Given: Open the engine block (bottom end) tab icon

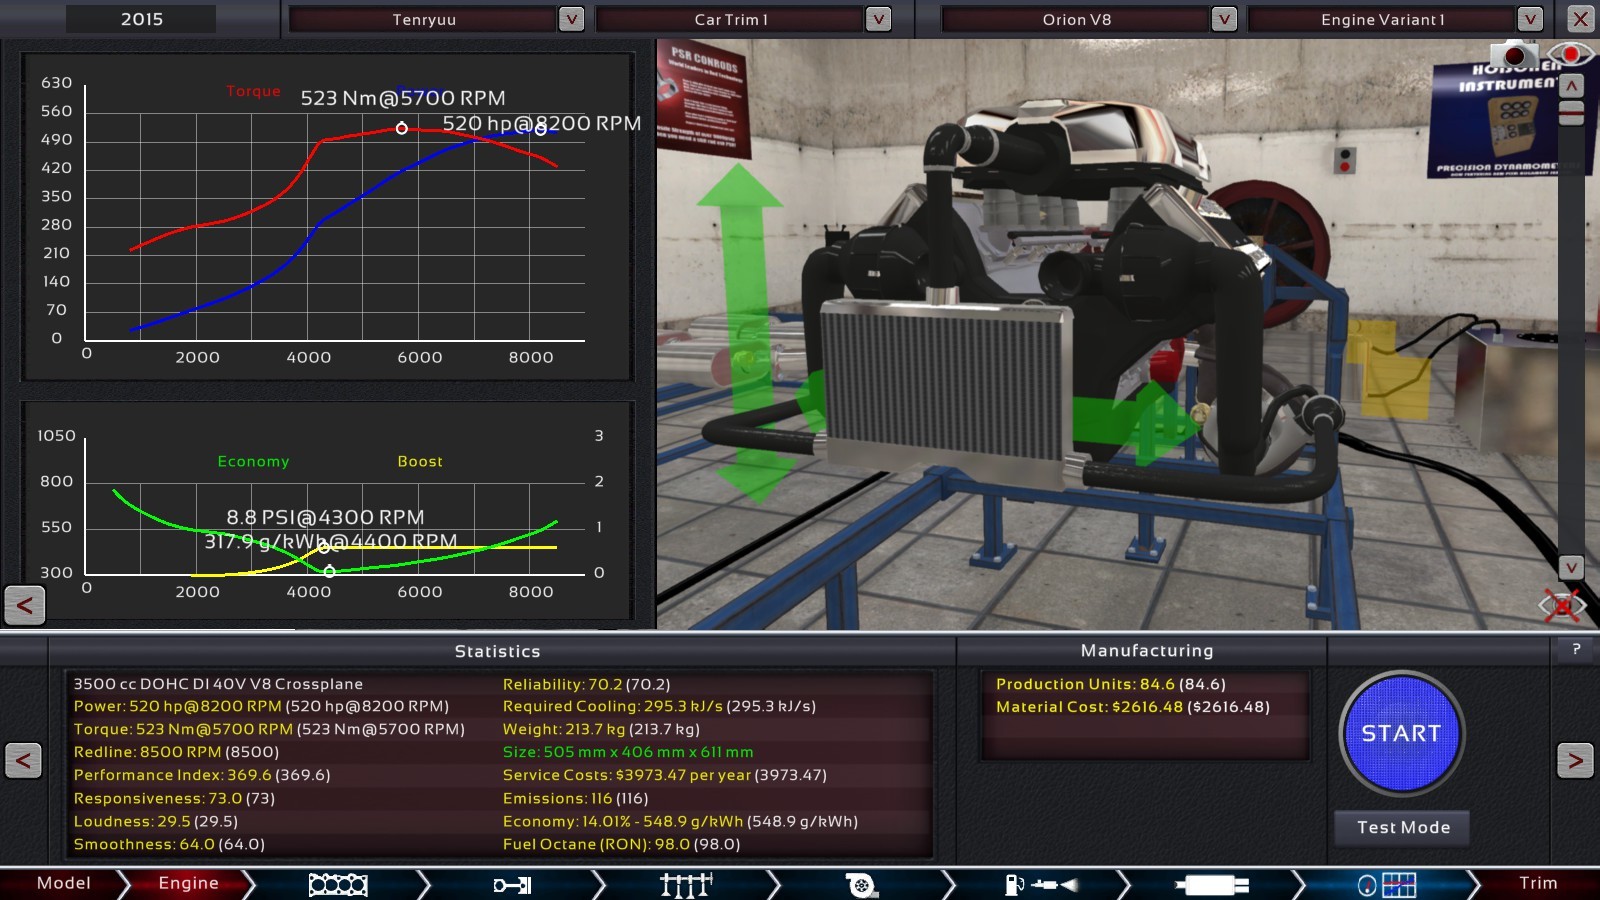Looking at the screenshot, I should (338, 884).
